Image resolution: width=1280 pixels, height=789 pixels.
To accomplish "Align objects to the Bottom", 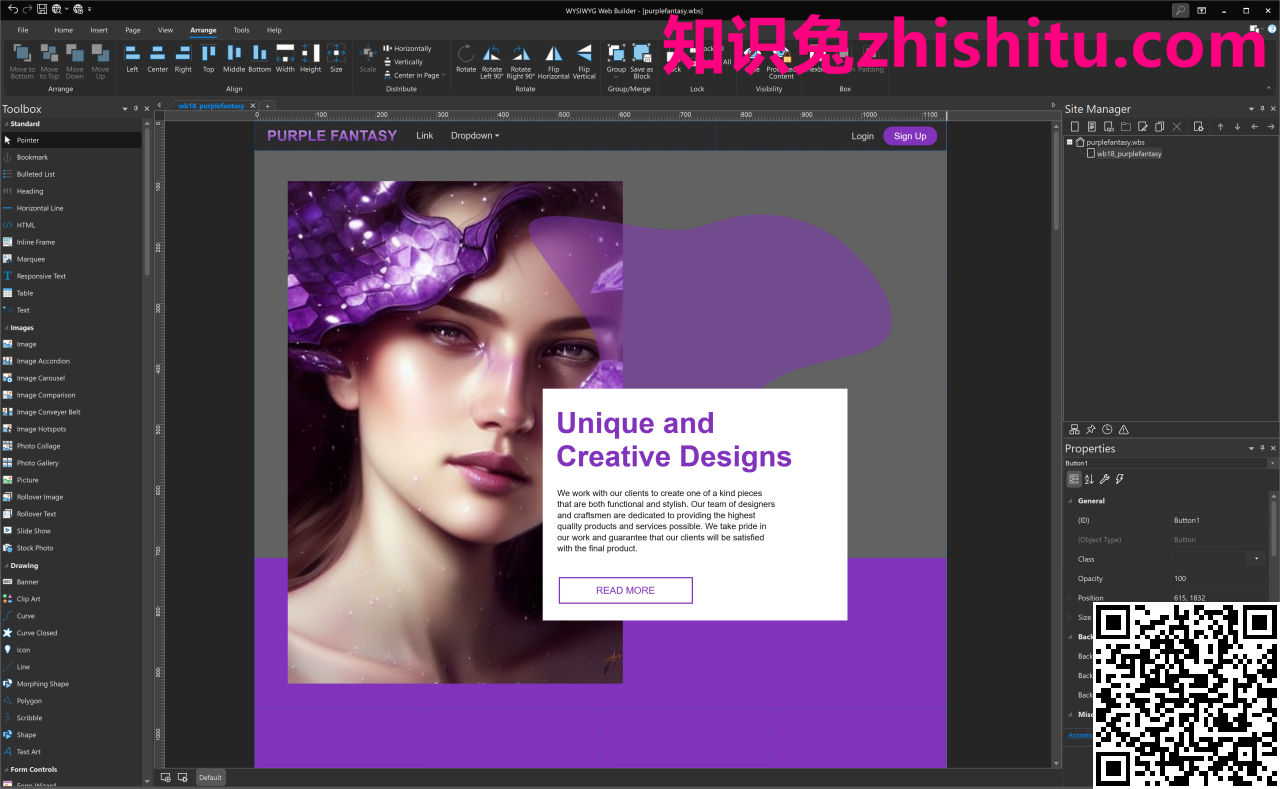I will point(259,57).
